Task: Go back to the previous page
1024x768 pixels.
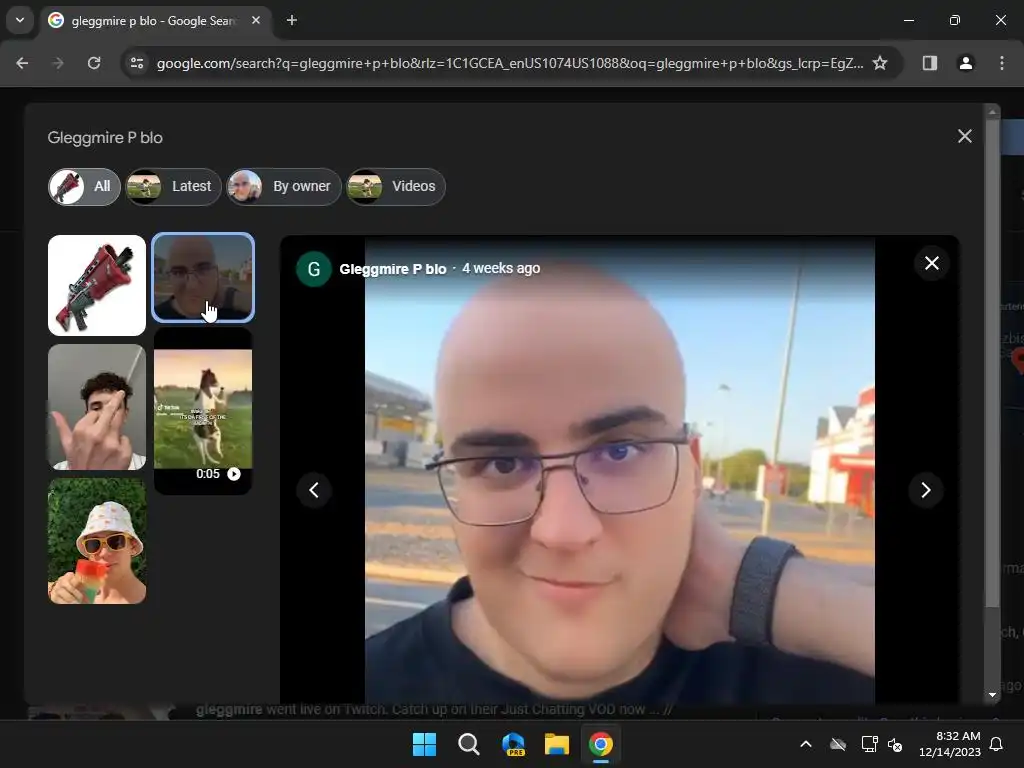Action: 22,63
